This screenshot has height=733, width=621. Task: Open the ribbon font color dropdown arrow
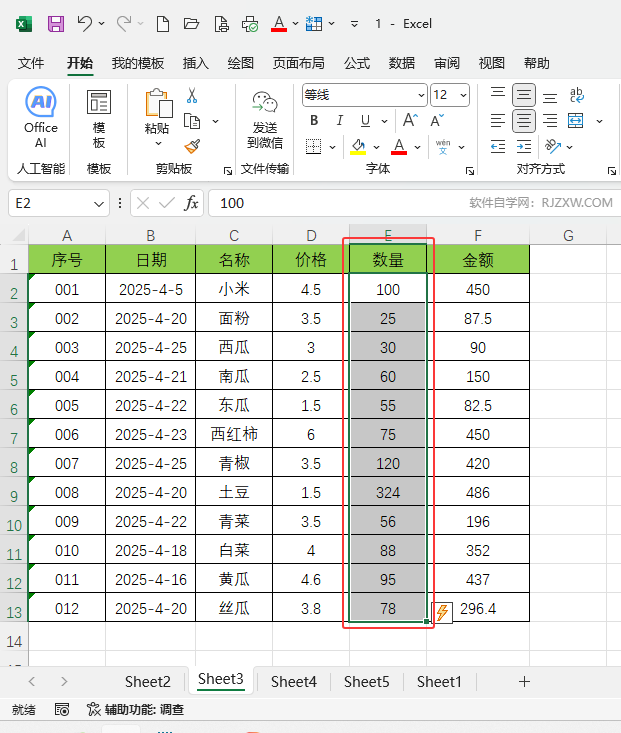418,147
